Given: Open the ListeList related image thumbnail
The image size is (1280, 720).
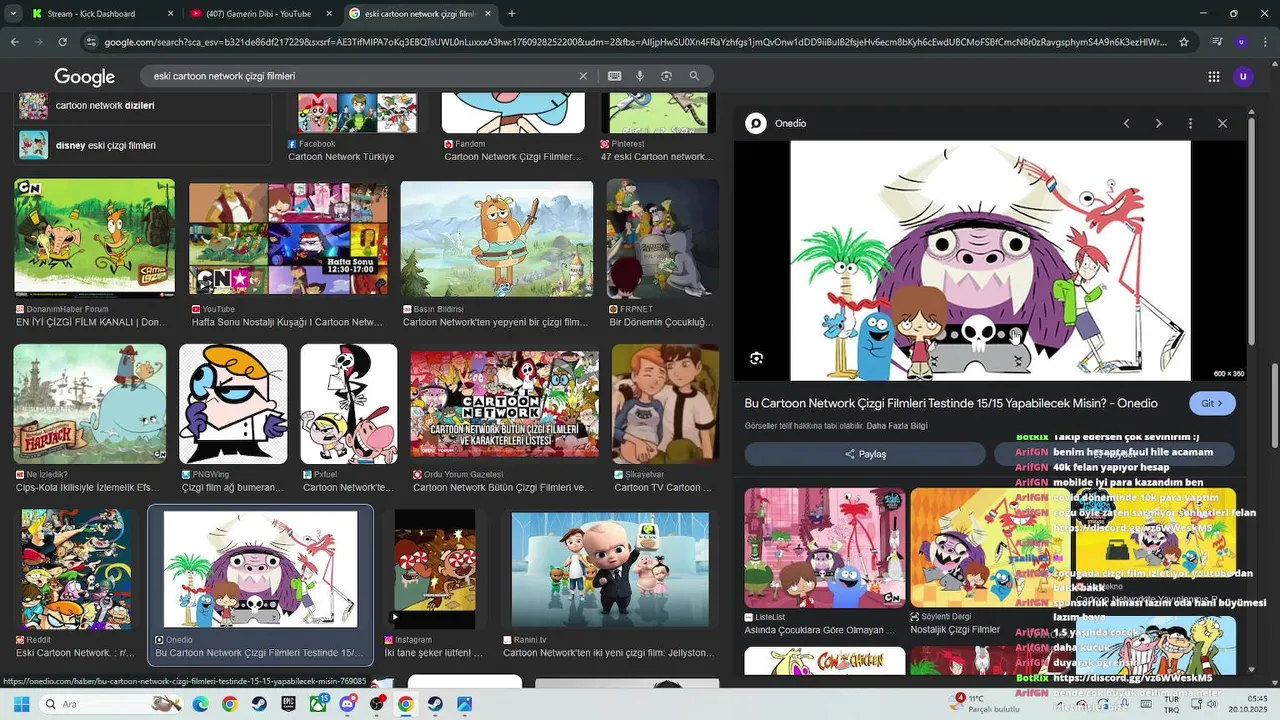Looking at the screenshot, I should [825, 548].
